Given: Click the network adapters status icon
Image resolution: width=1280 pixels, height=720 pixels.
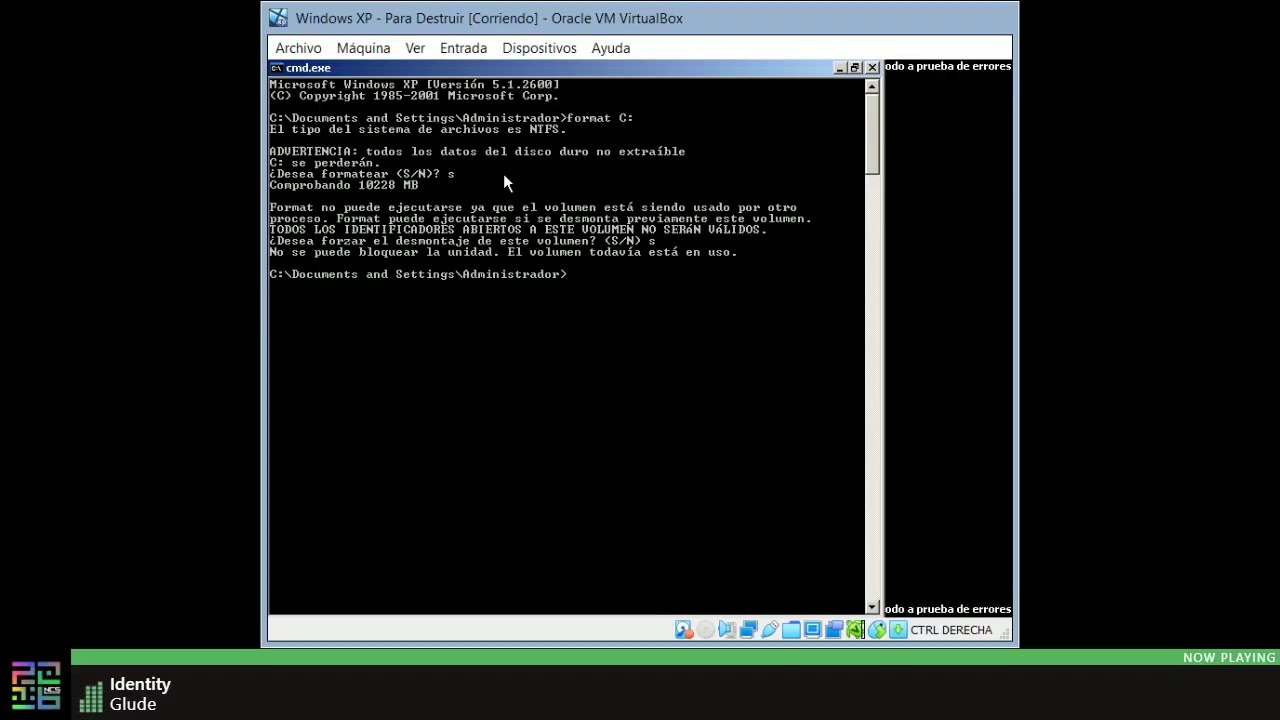Looking at the screenshot, I should 748,630.
